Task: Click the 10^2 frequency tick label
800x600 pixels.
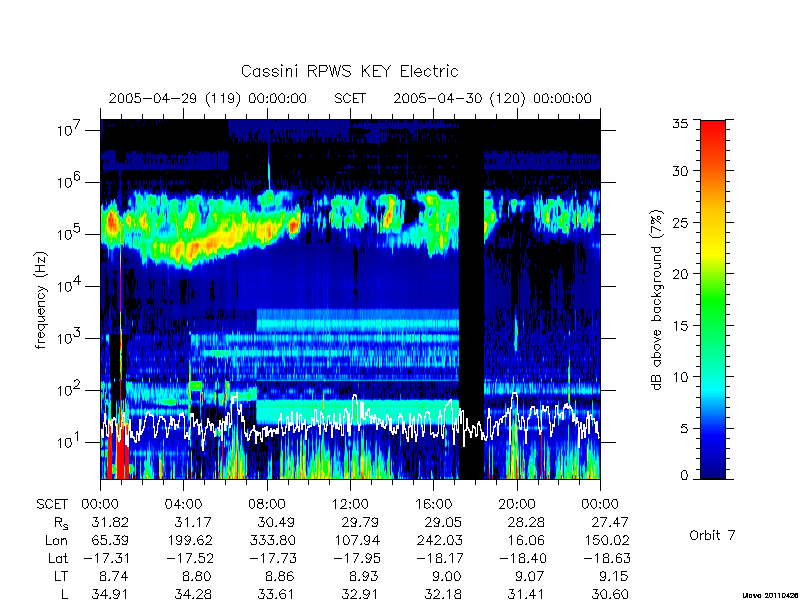Action: coord(70,390)
